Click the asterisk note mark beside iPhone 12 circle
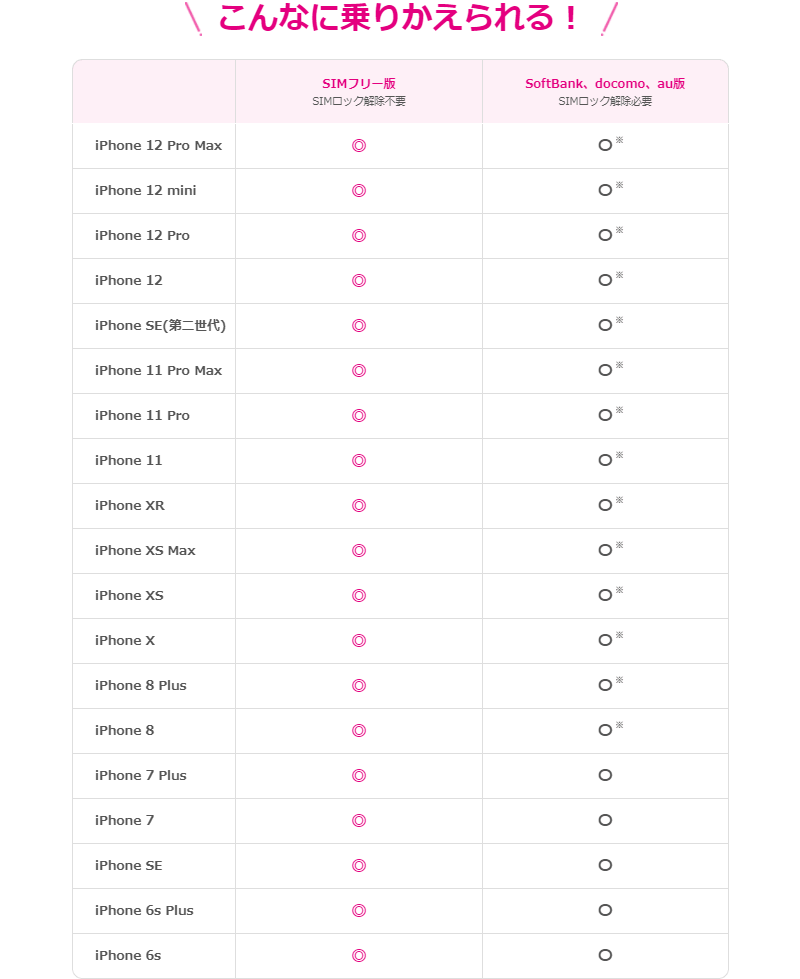The width and height of the screenshot is (800, 979). click(619, 275)
